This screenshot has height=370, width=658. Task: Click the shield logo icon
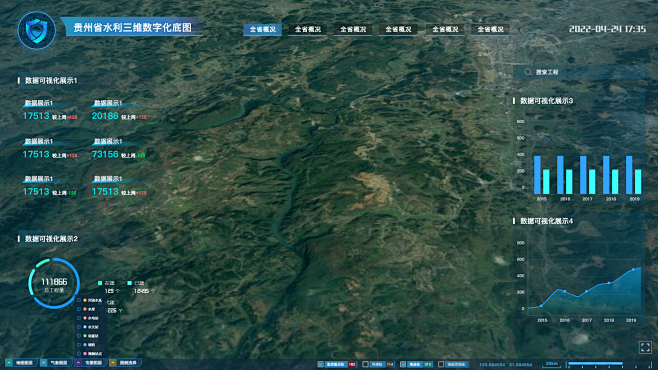pos(37,31)
